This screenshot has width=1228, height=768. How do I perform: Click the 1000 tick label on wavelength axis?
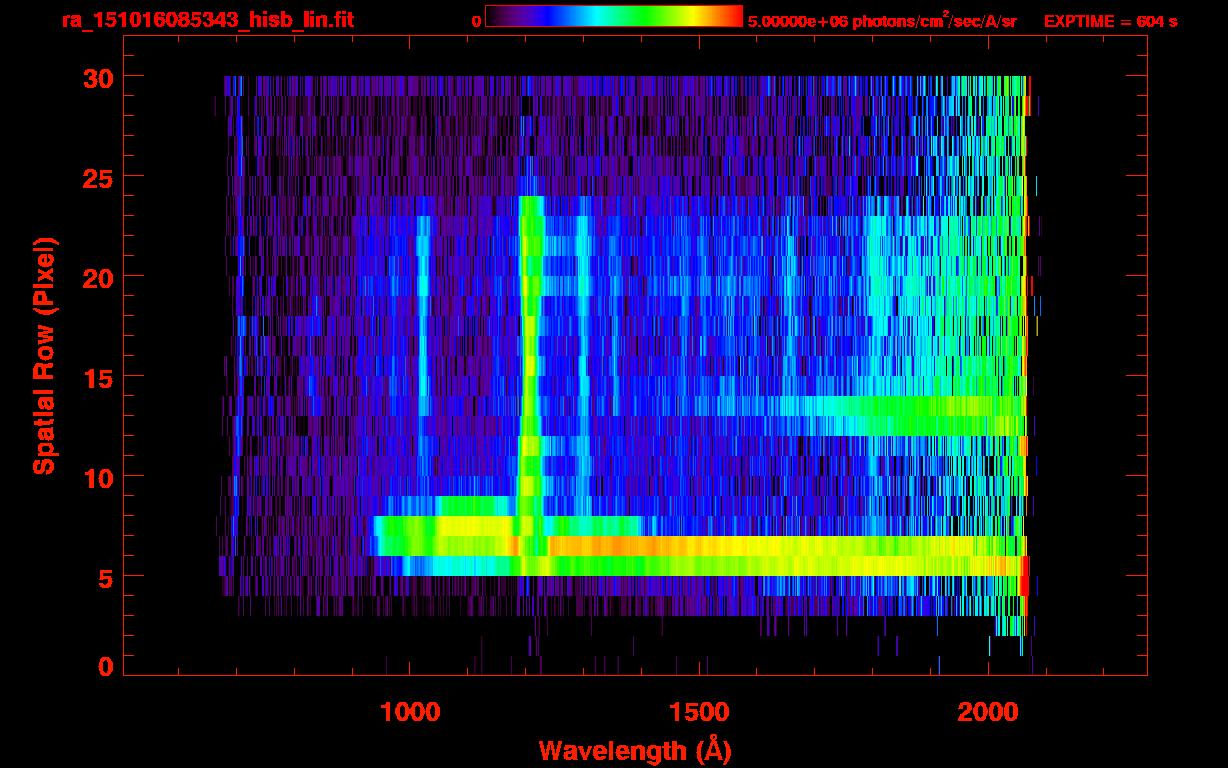click(x=409, y=712)
